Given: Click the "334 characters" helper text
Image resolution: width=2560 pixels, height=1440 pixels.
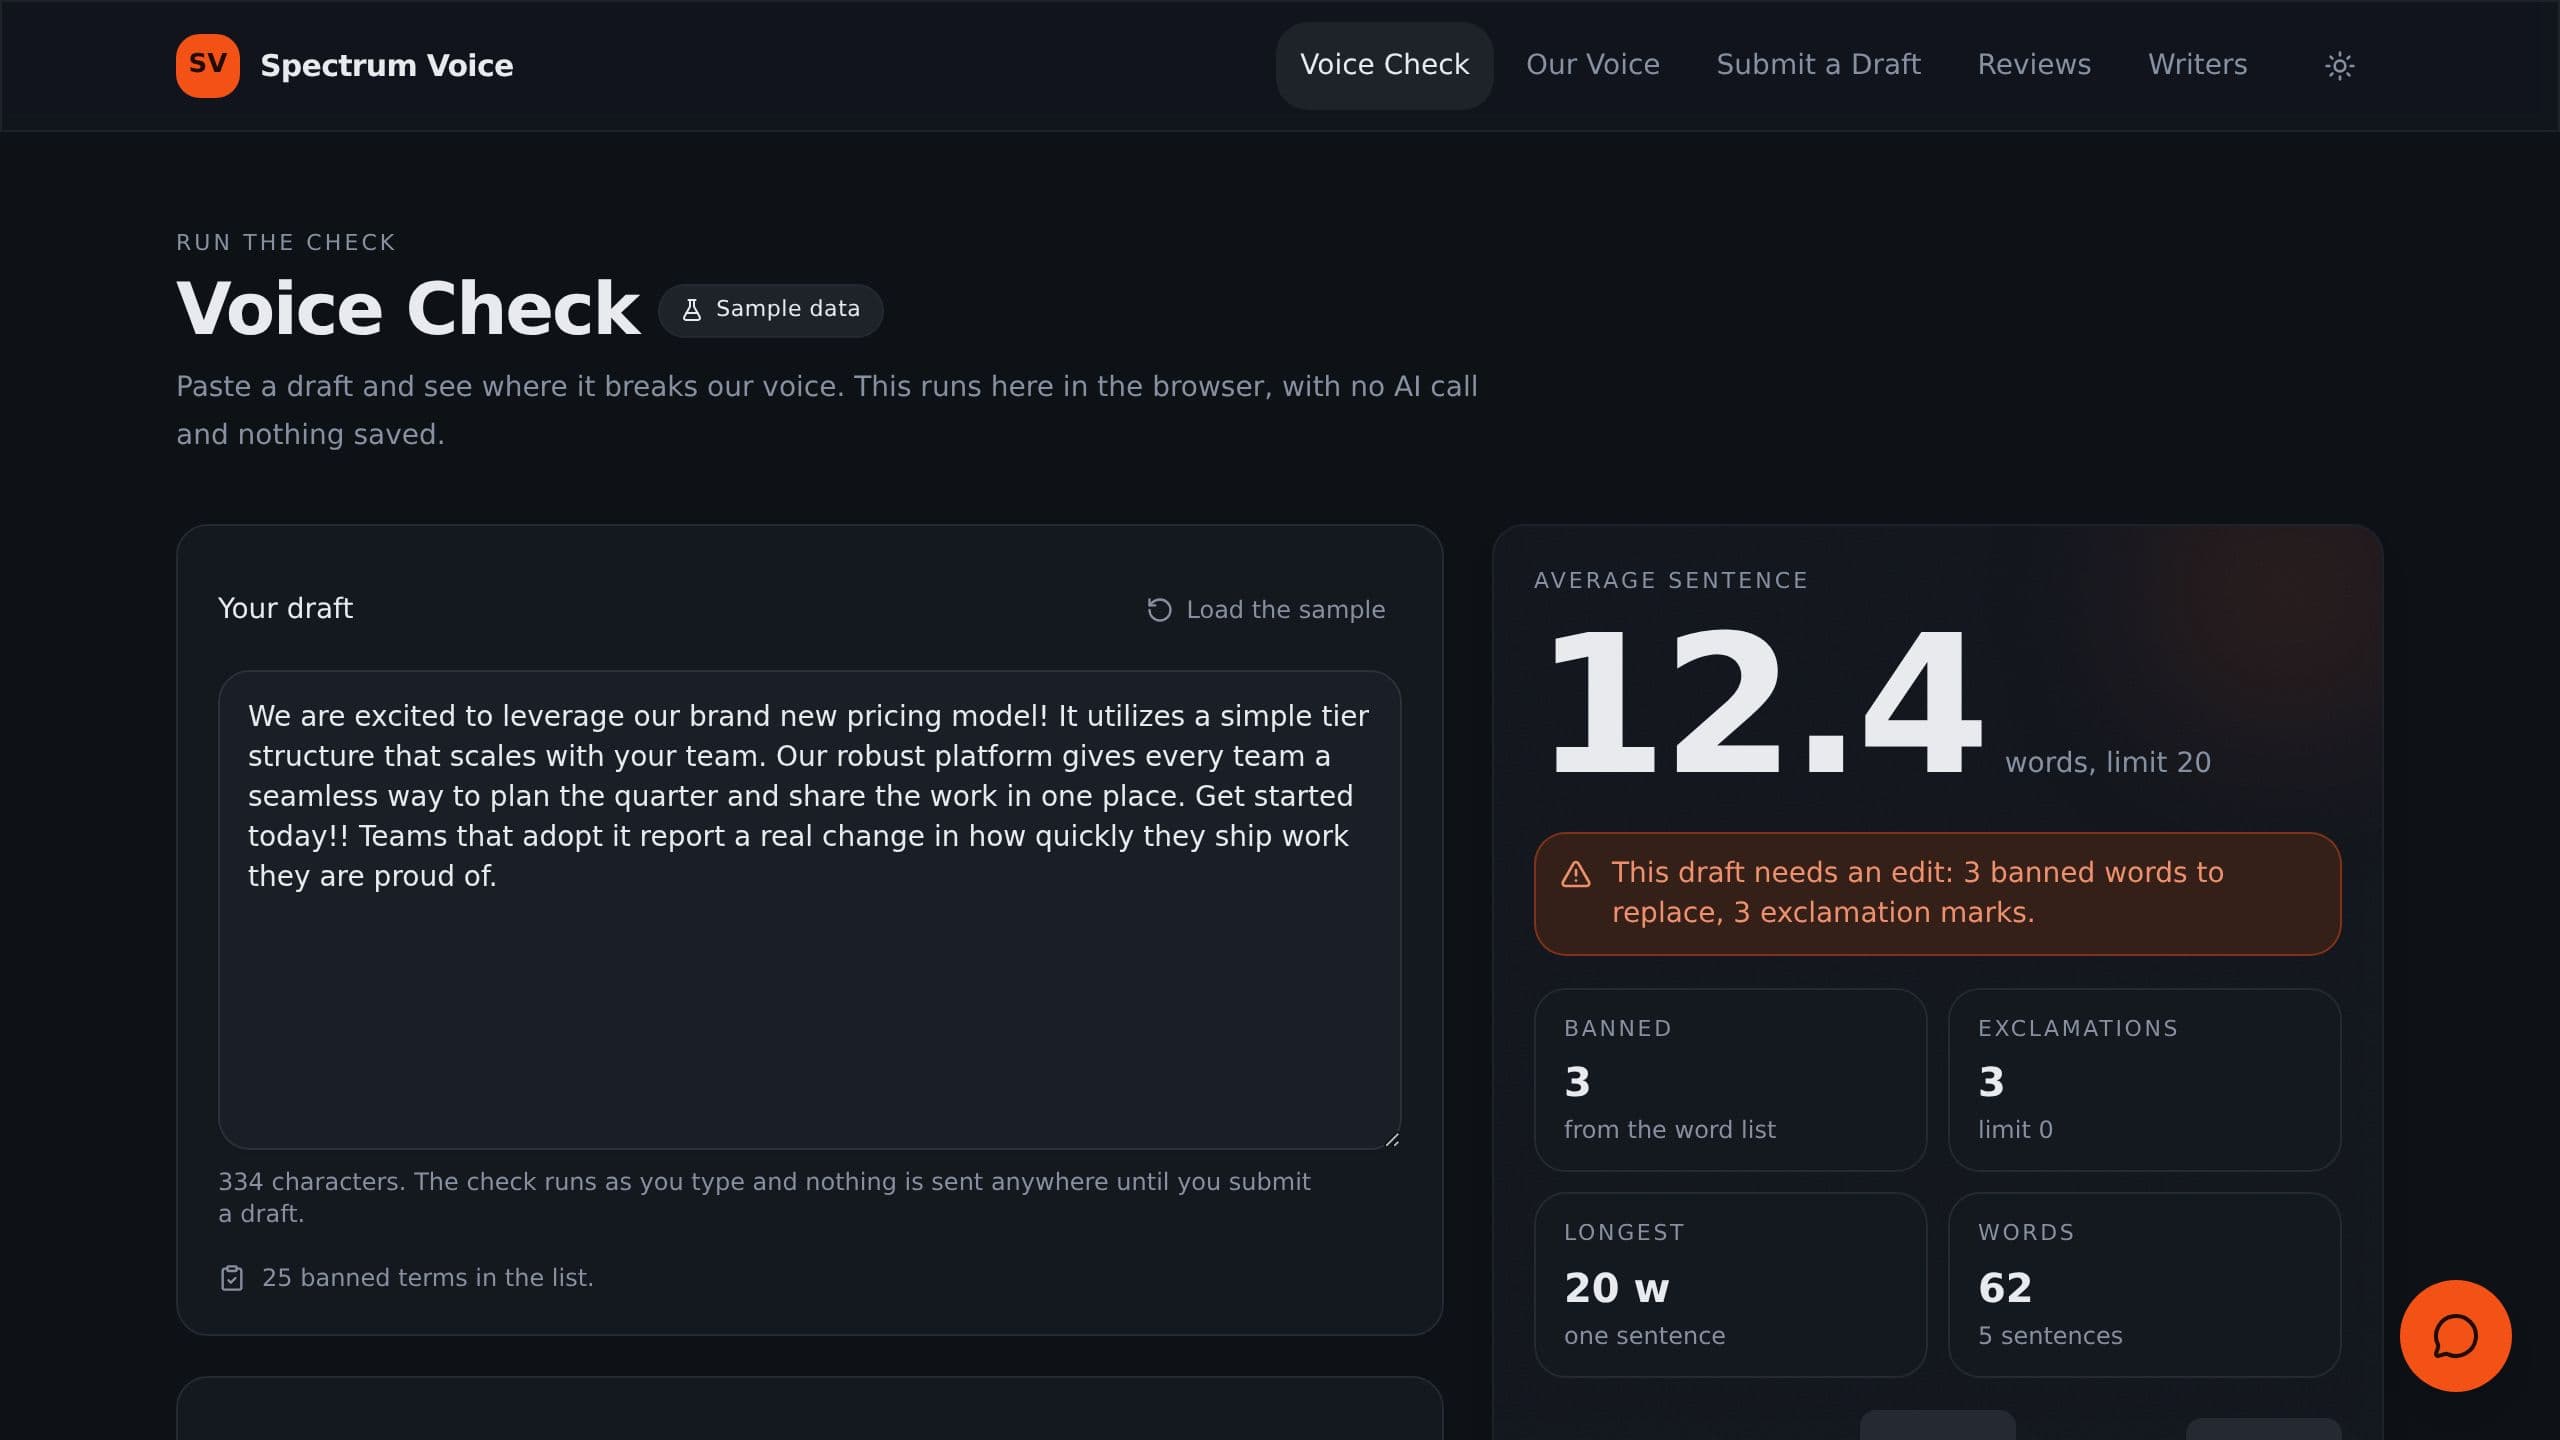Looking at the screenshot, I should [764, 1197].
